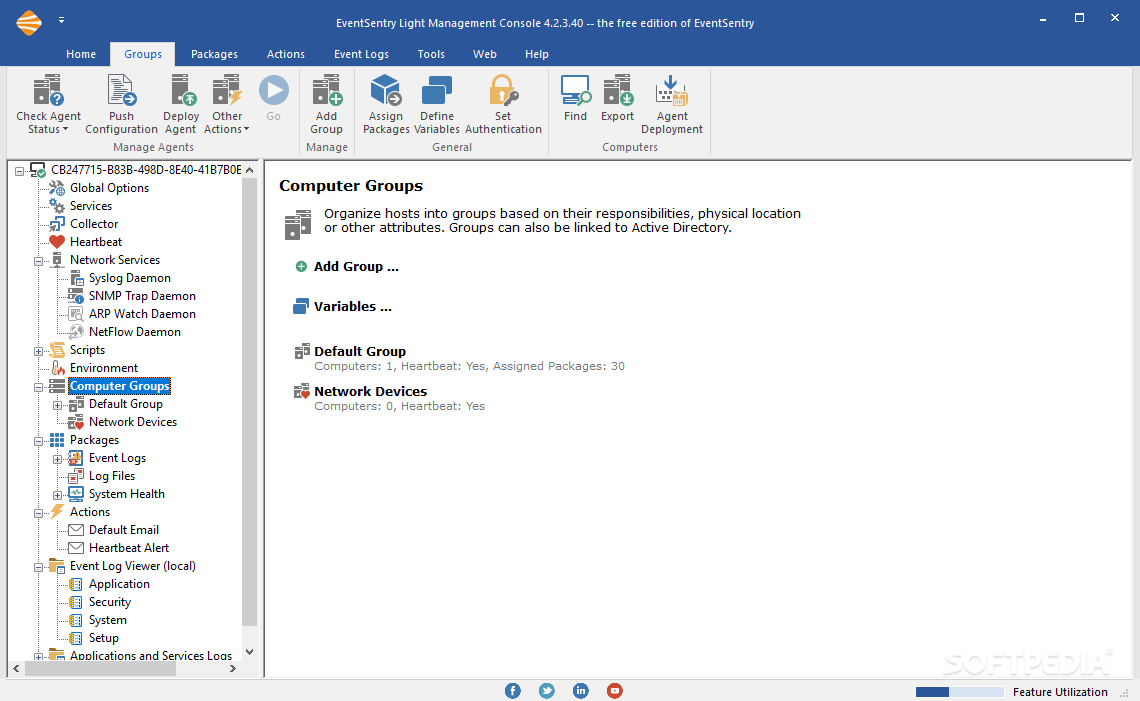Select ARP Watch Daemon in the tree
Image resolution: width=1140 pixels, height=701 pixels.
142,314
